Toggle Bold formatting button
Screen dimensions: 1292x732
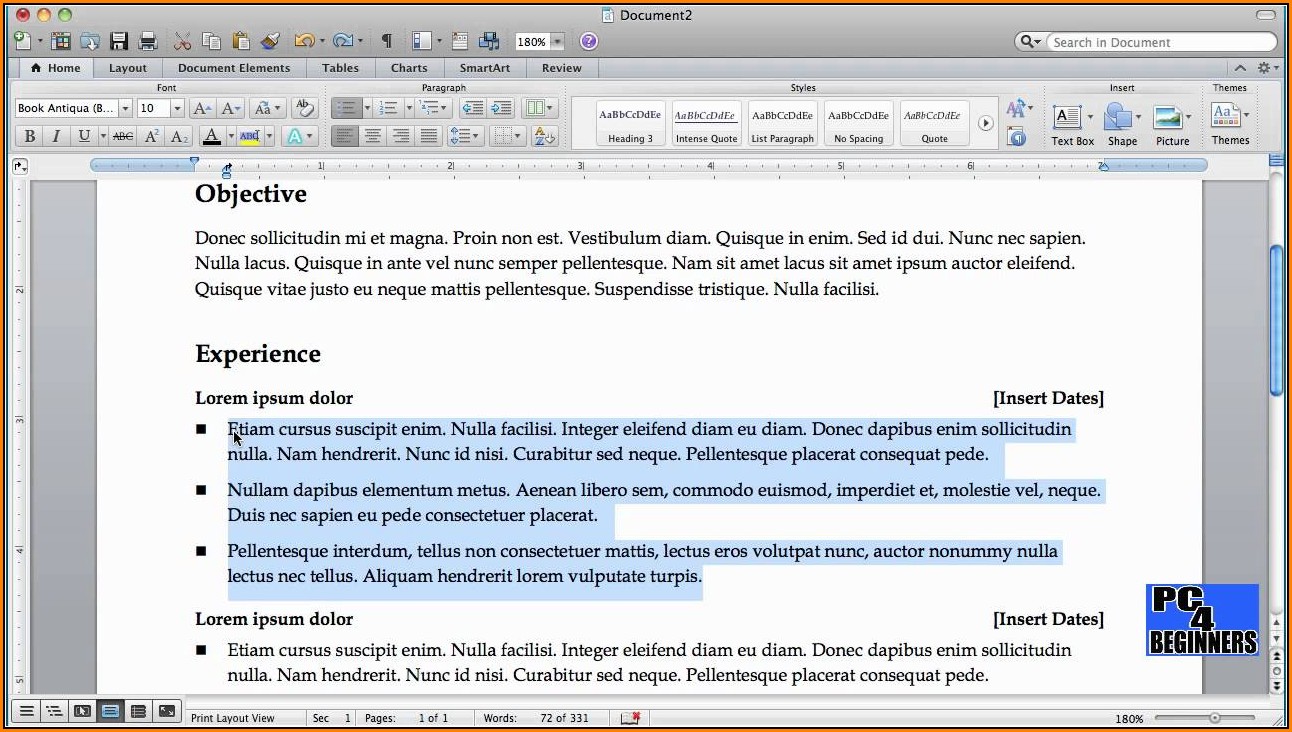[29, 136]
